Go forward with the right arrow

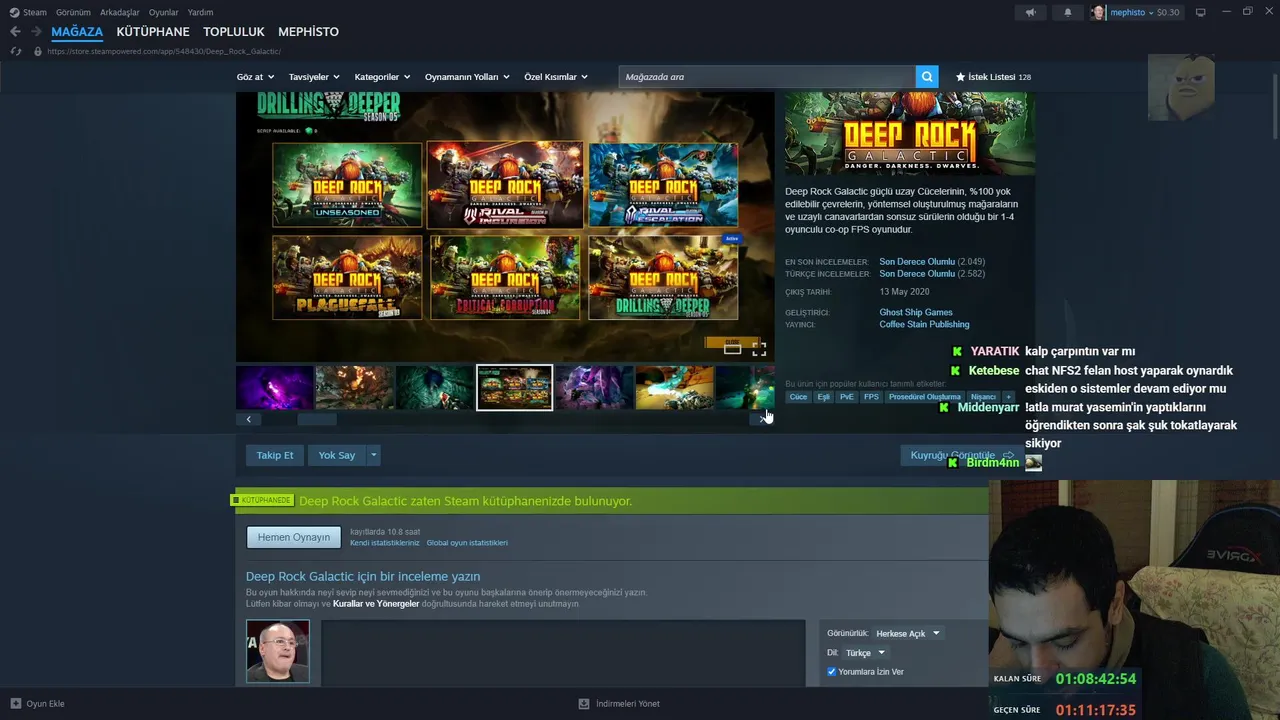(36, 32)
